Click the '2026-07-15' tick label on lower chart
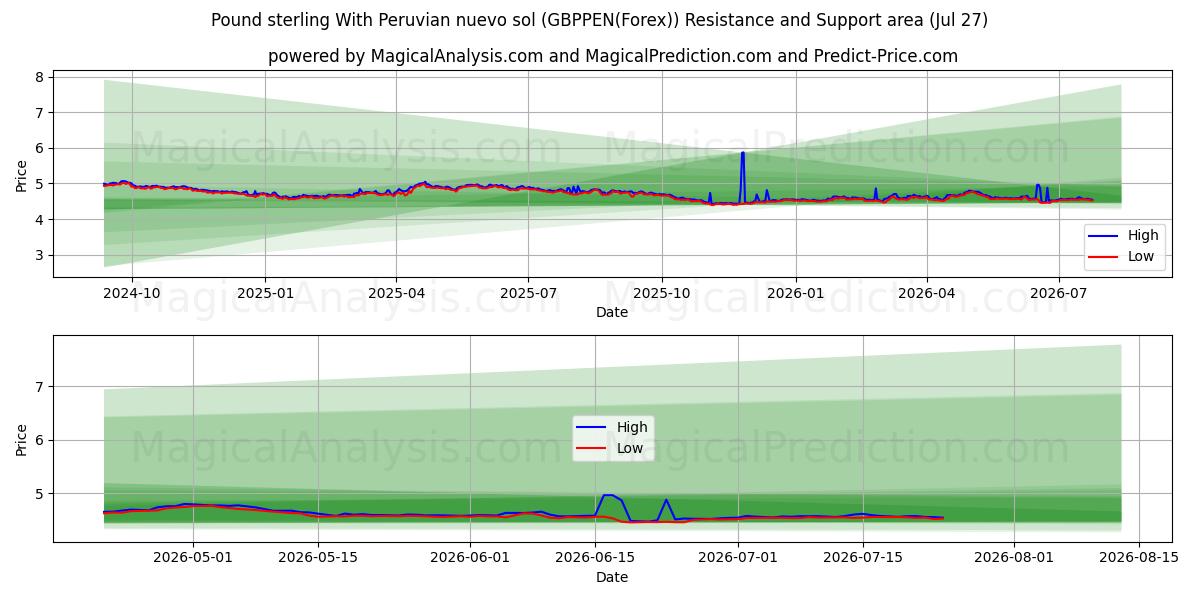This screenshot has height=600, width=1200. 862,559
